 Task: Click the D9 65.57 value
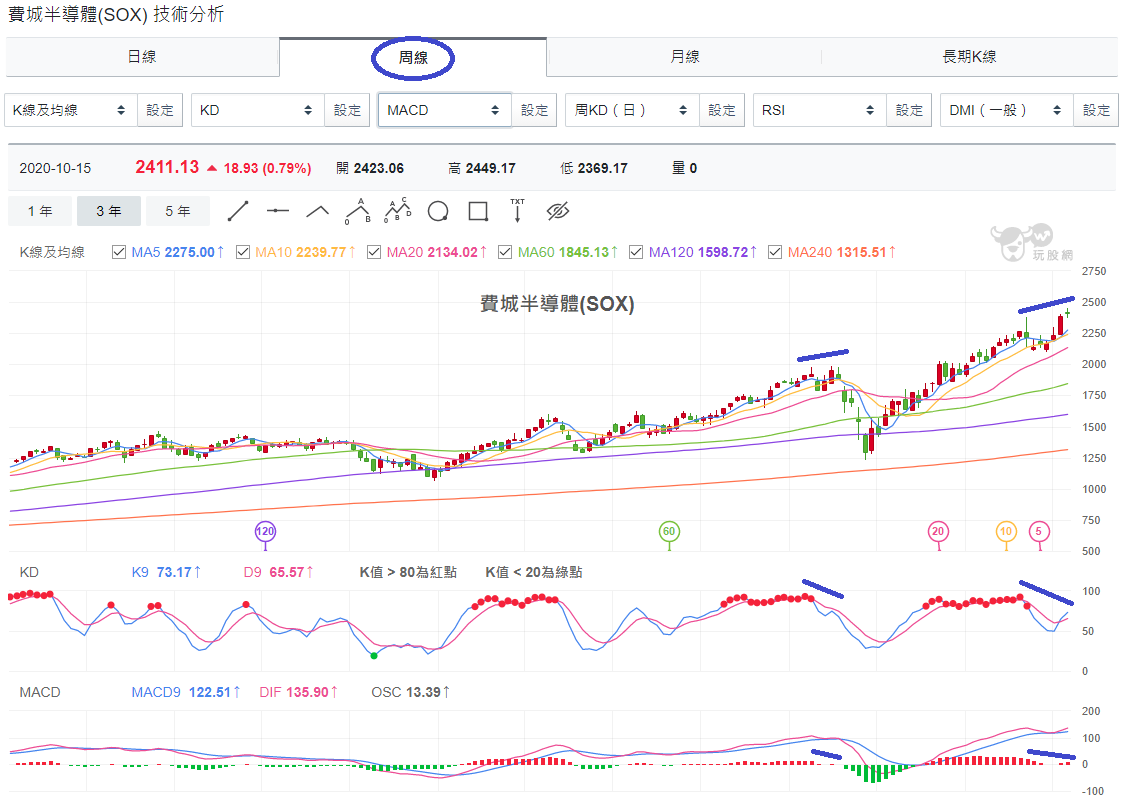[279, 573]
